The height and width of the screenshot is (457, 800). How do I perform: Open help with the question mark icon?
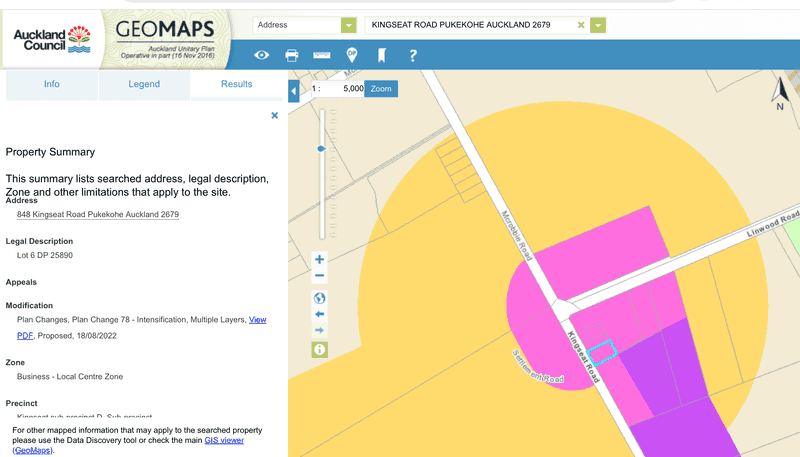[x=412, y=55]
